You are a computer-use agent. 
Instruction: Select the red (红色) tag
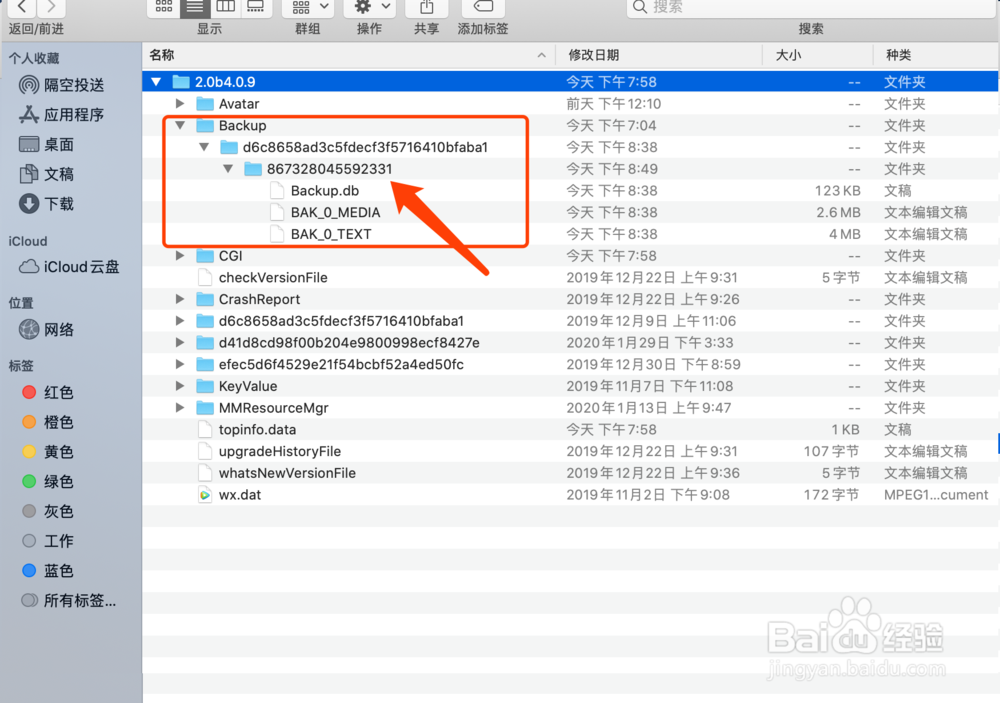(48, 392)
